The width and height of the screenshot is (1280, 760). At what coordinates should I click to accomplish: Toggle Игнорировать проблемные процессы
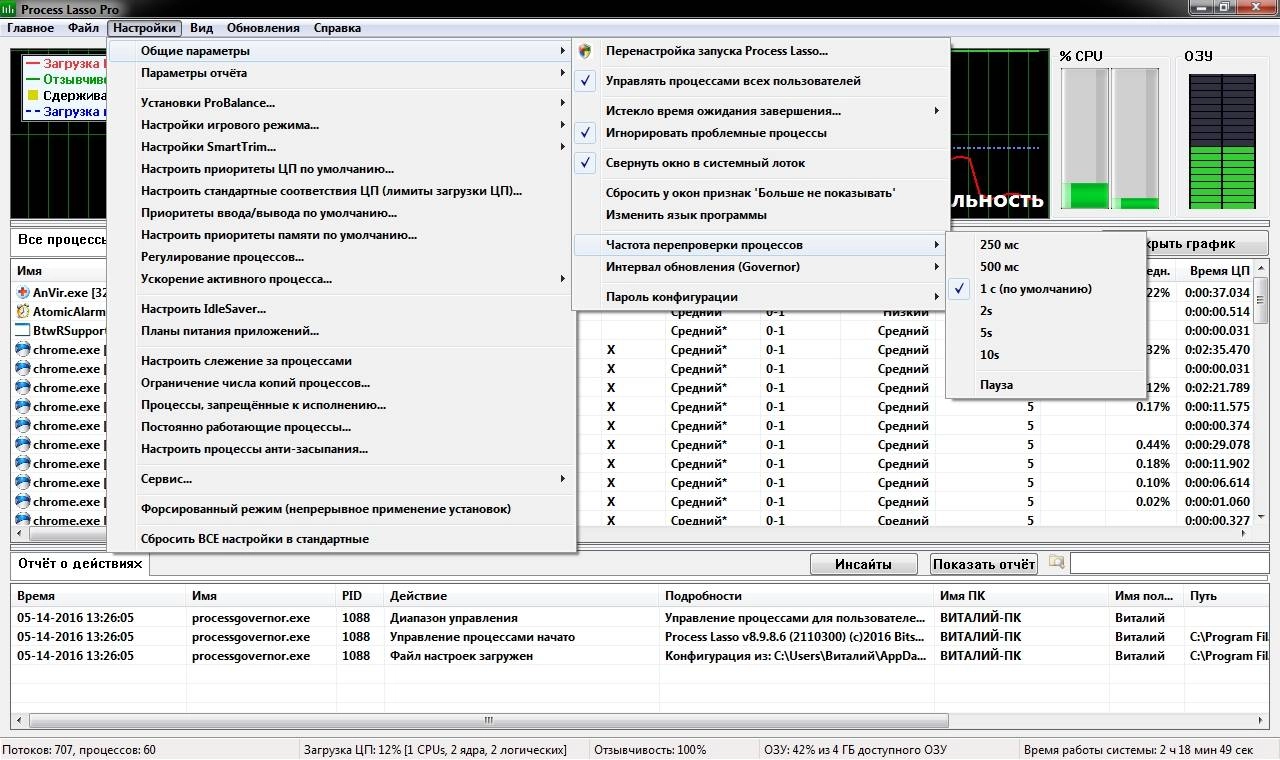(x=761, y=133)
